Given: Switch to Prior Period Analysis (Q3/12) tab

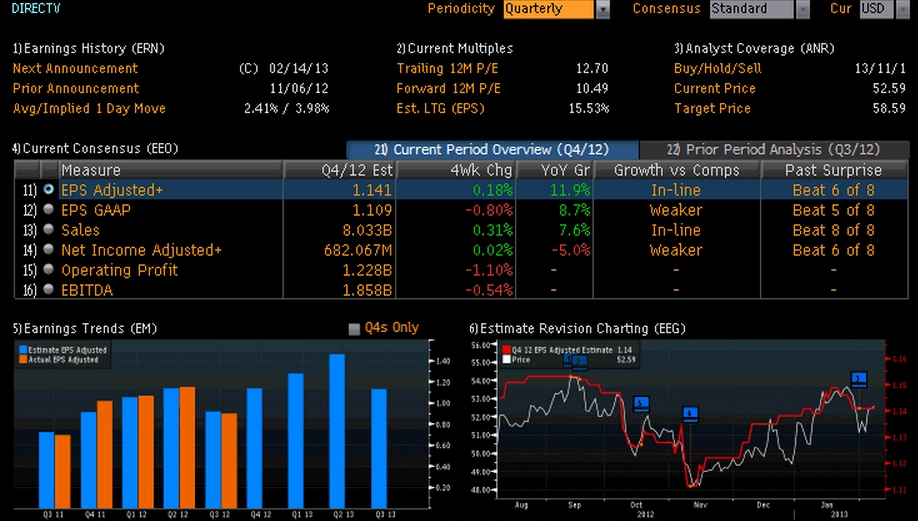Looking at the screenshot, I should click(775, 149).
